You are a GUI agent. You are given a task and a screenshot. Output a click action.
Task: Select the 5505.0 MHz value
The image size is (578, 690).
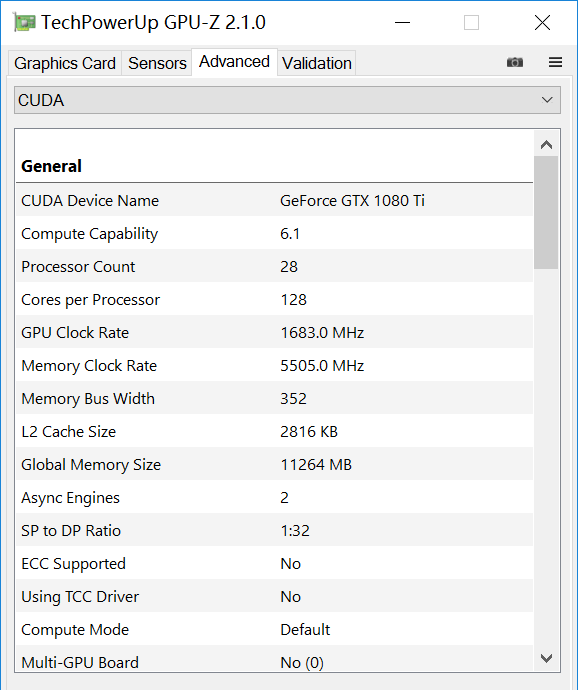[x=322, y=366]
